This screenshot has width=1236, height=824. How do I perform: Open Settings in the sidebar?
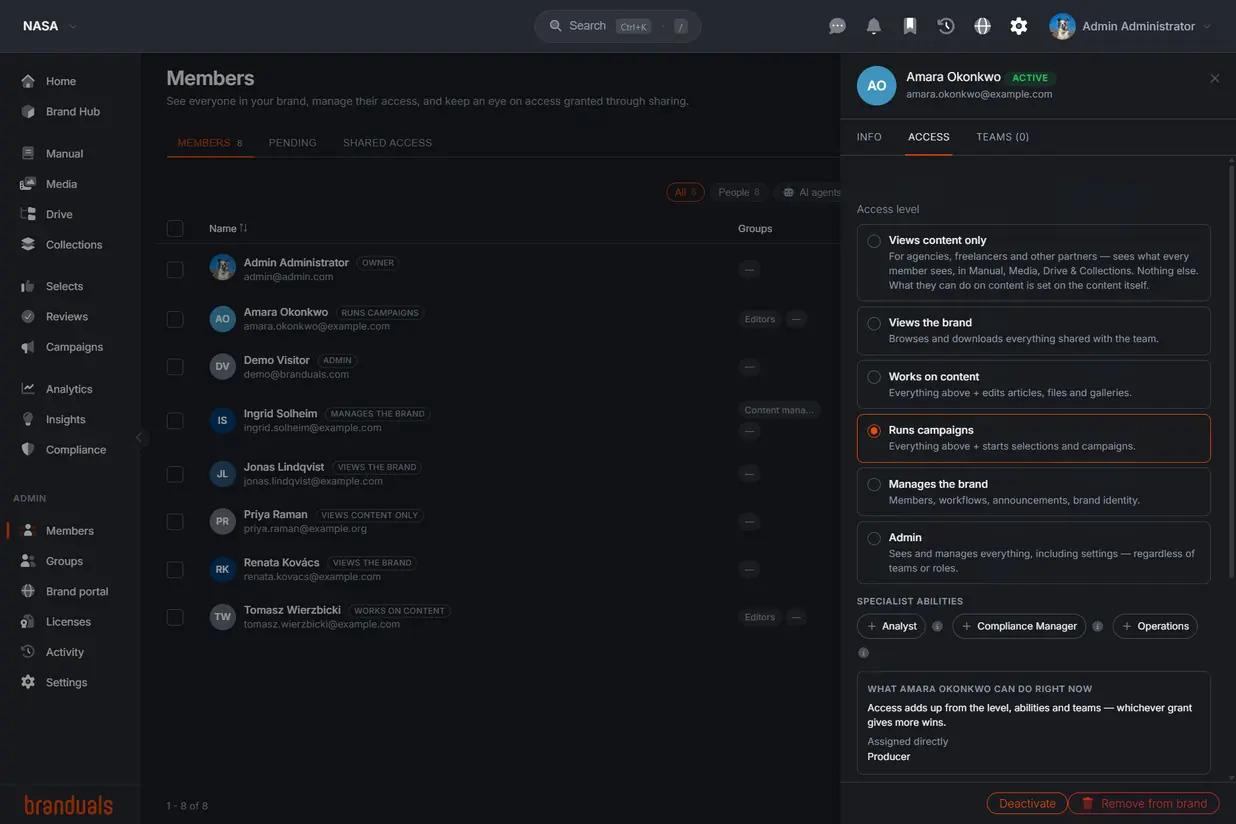tap(66, 682)
